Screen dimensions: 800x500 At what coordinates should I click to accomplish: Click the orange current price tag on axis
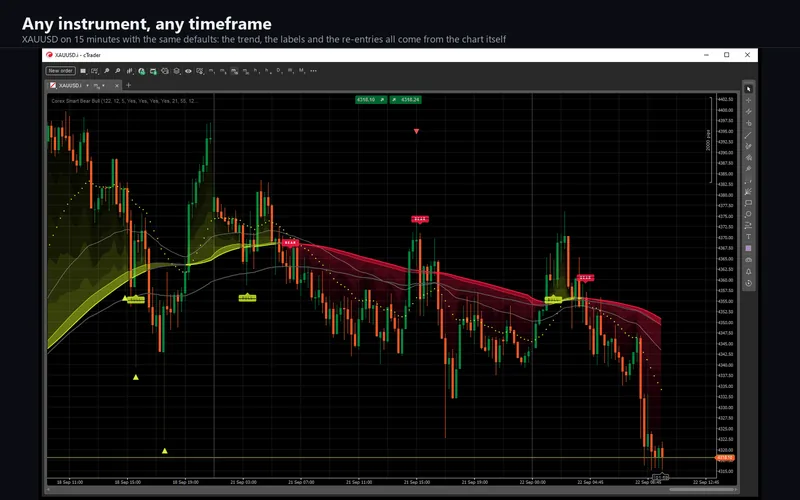[x=725, y=458]
